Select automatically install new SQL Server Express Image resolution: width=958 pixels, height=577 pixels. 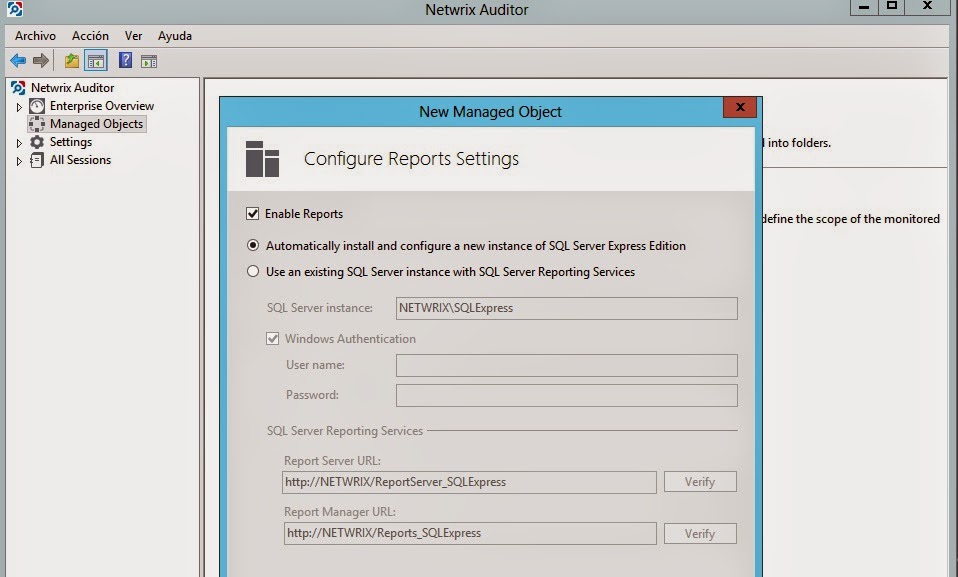pyautogui.click(x=253, y=246)
